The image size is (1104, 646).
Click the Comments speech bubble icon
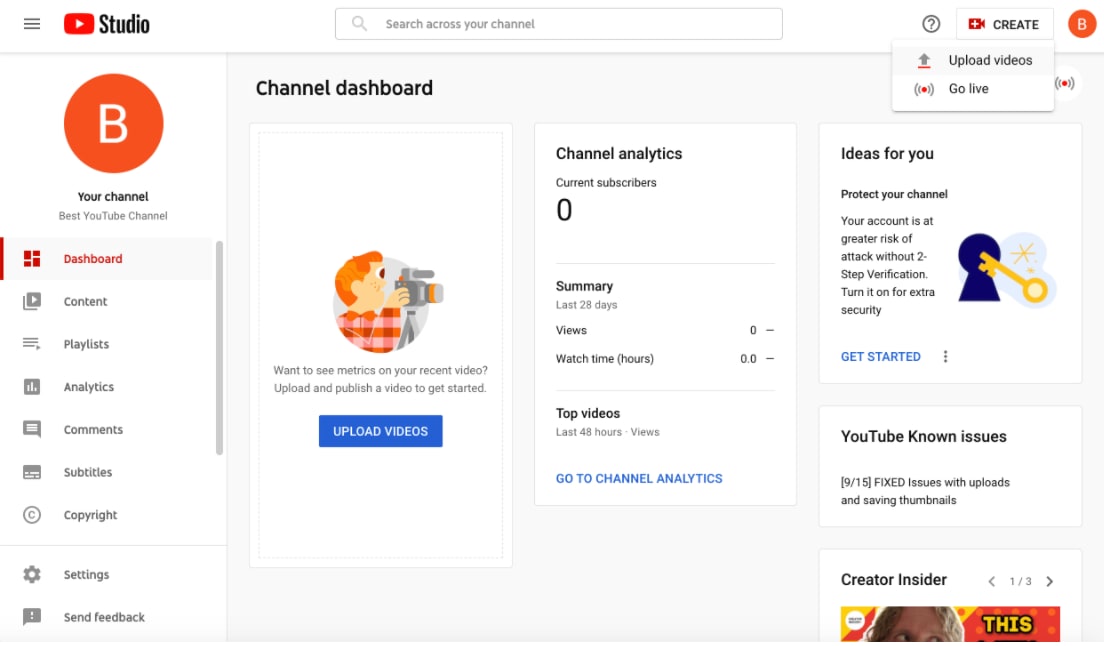(32, 429)
